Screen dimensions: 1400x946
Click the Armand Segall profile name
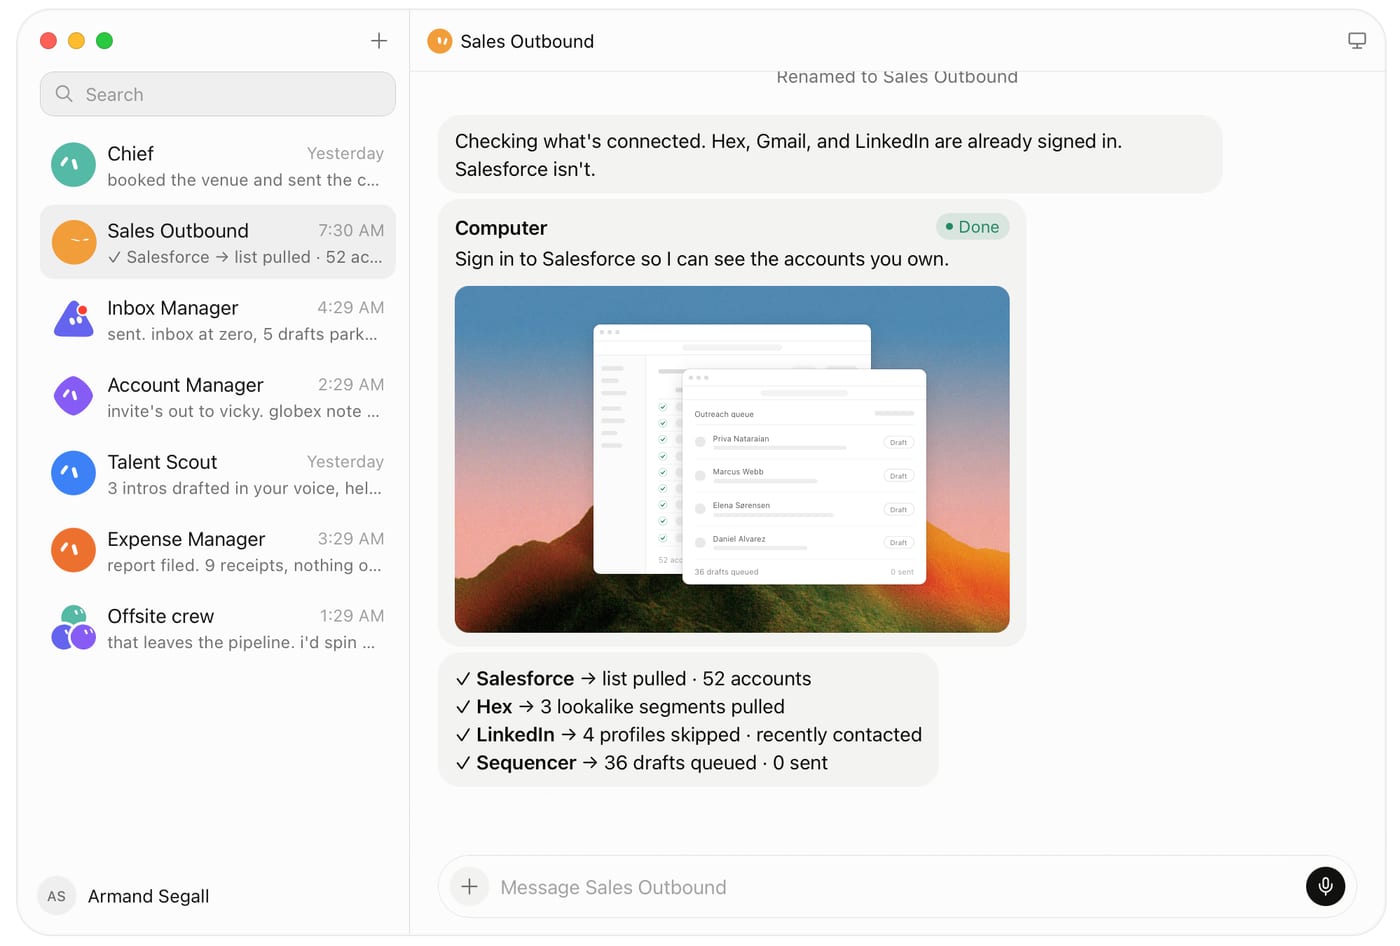tap(149, 896)
